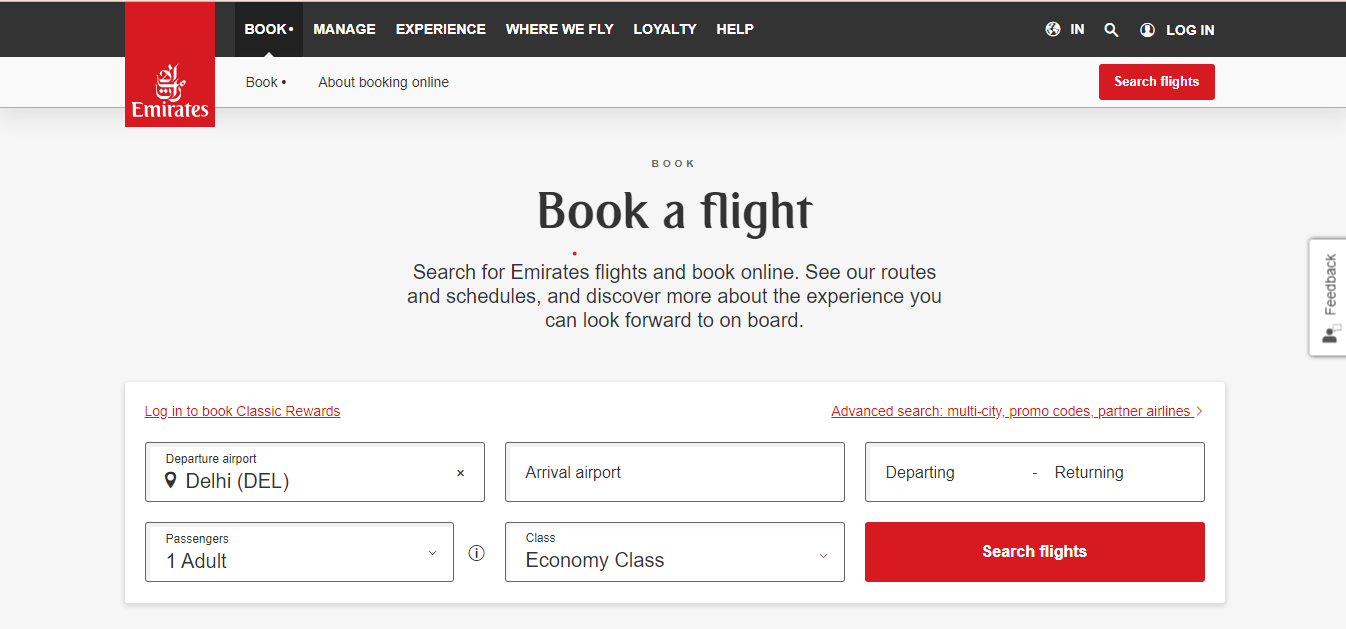Click the large red Search flights button
The height and width of the screenshot is (629, 1346).
tap(1034, 552)
